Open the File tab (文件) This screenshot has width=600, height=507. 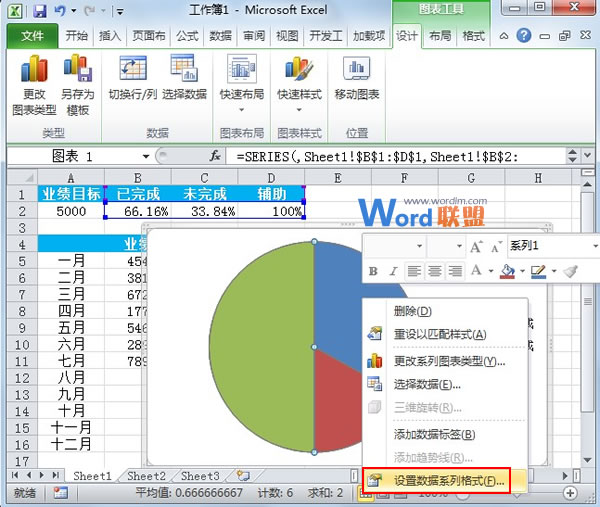click(32, 36)
